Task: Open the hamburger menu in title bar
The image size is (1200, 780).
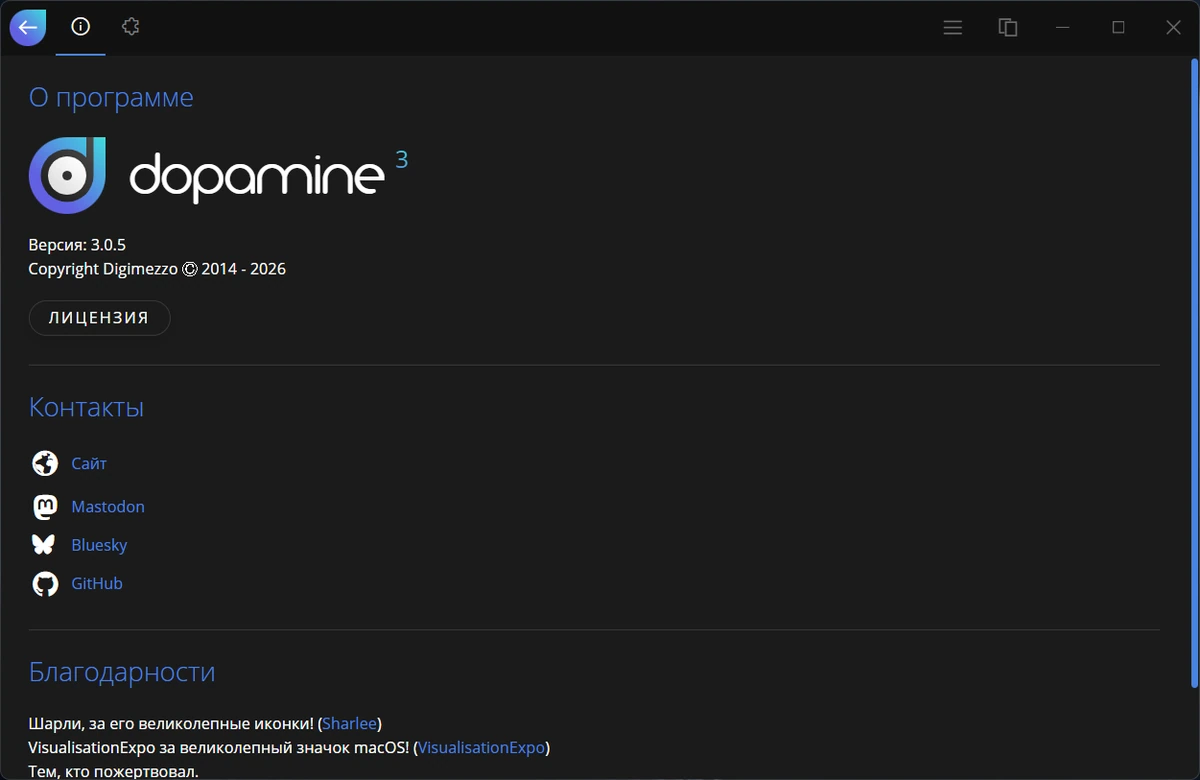Action: pyautogui.click(x=953, y=28)
